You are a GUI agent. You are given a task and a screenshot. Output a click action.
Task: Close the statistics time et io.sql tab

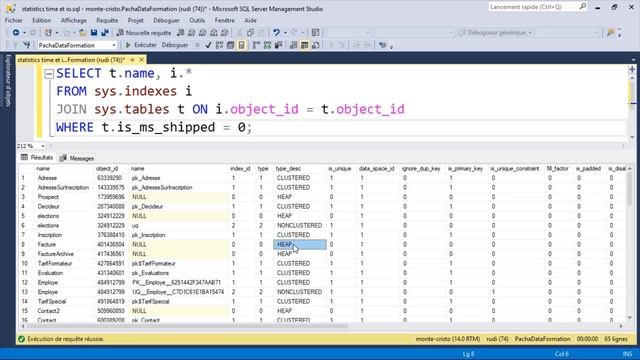(x=142, y=60)
